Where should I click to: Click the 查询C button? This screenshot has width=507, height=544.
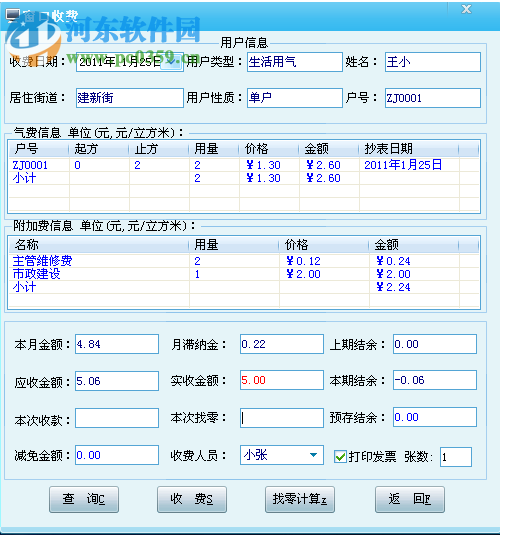click(84, 499)
